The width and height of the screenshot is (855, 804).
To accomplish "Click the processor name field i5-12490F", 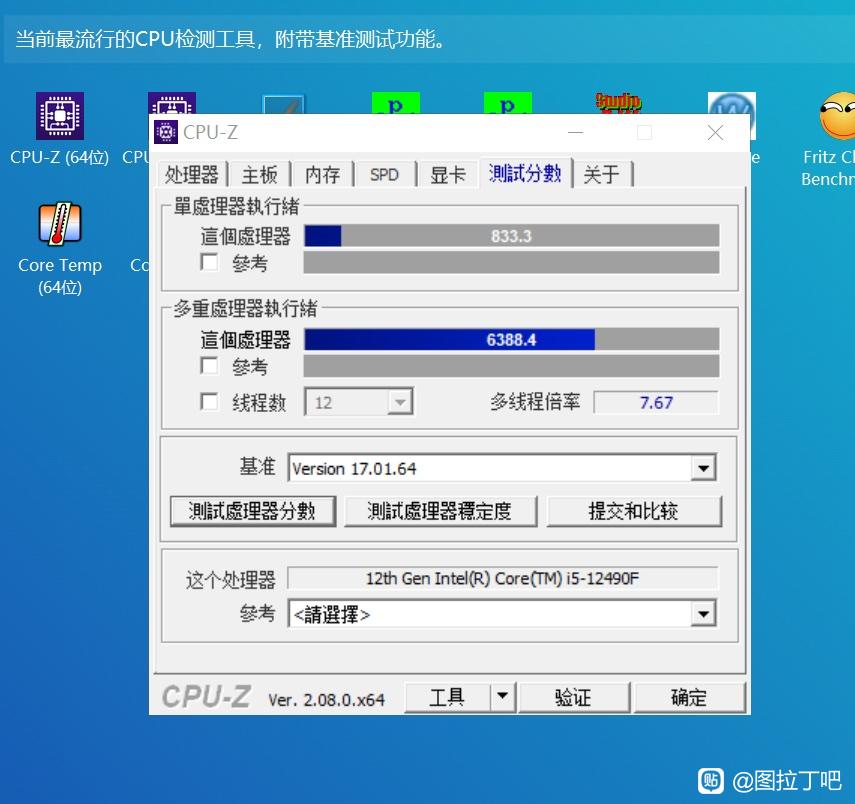I will pyautogui.click(x=502, y=578).
